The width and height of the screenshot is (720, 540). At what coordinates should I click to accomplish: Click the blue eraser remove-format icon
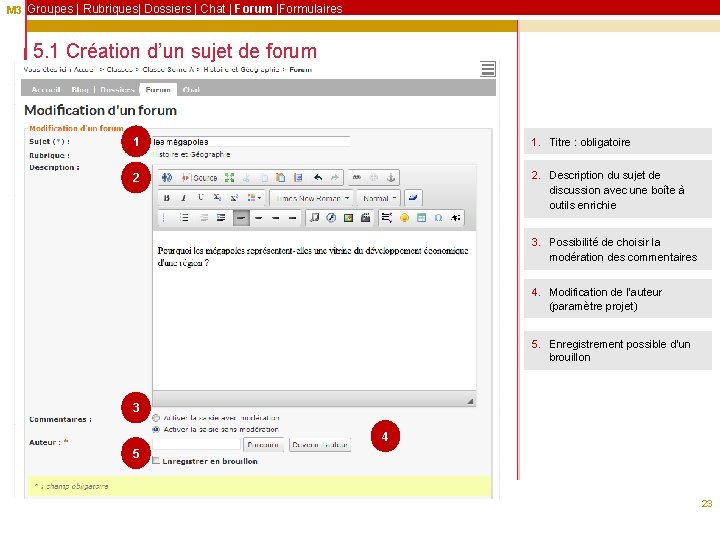click(413, 198)
